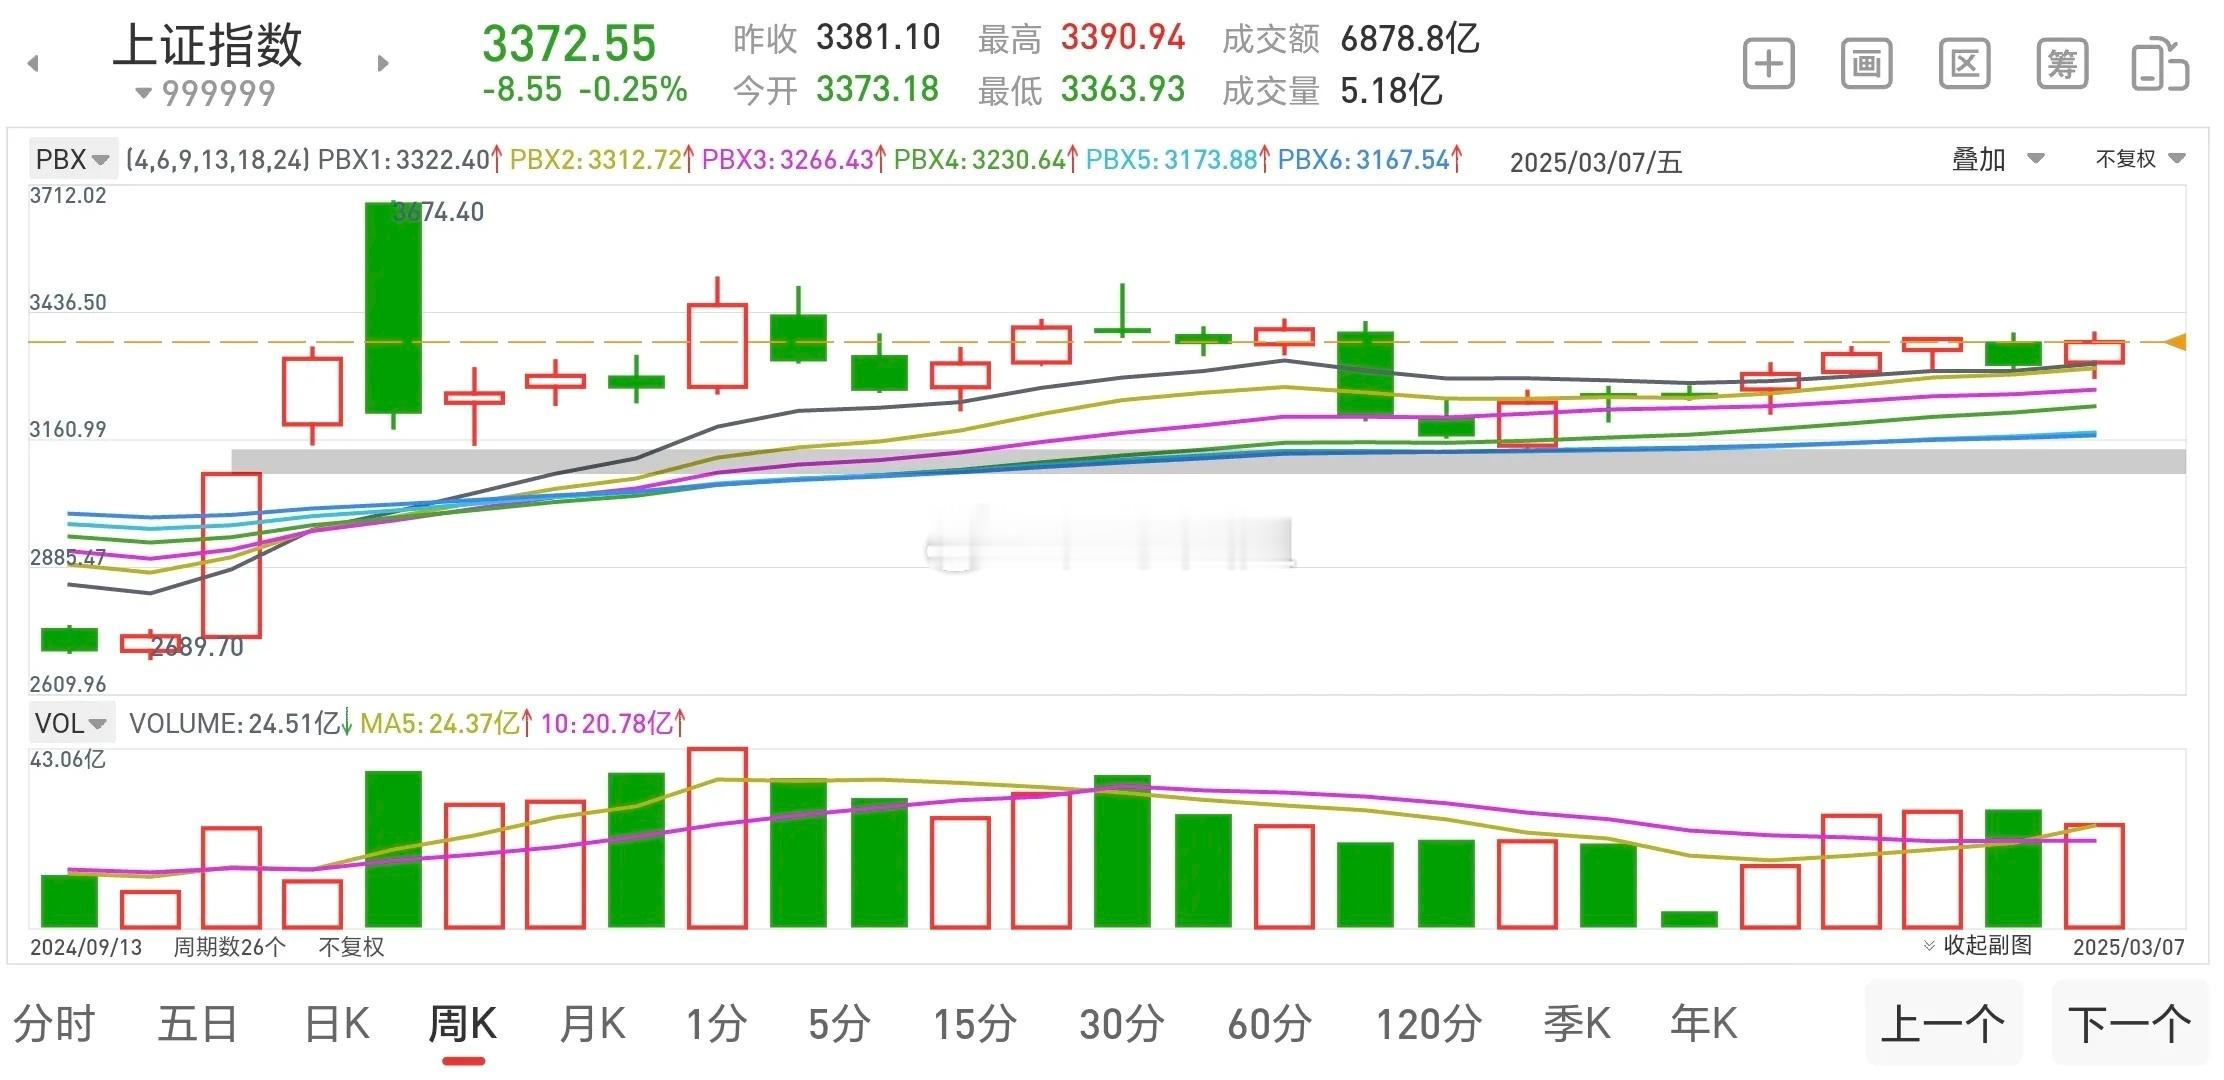Switch to the 年K tab

point(1704,1024)
